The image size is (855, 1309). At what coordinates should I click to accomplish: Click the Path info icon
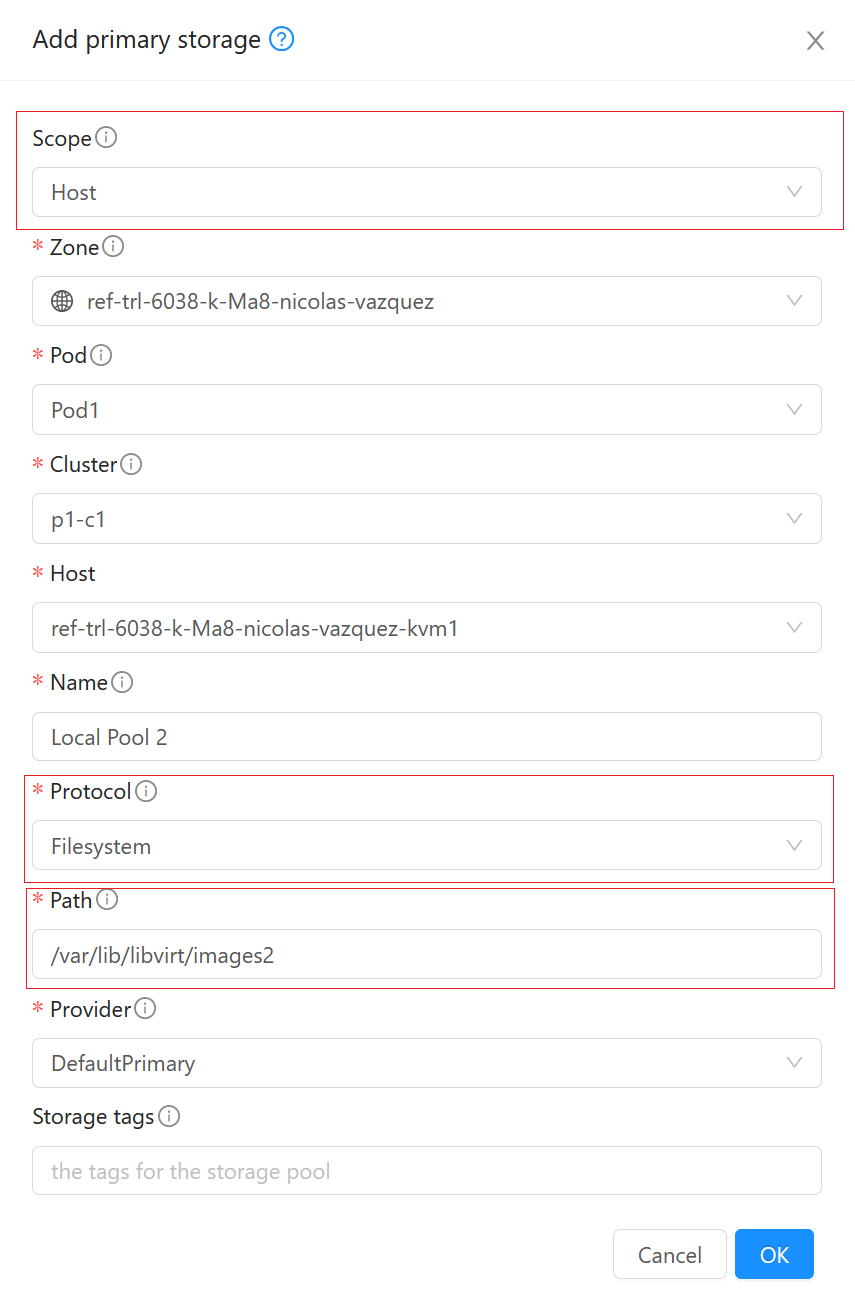coord(106,900)
